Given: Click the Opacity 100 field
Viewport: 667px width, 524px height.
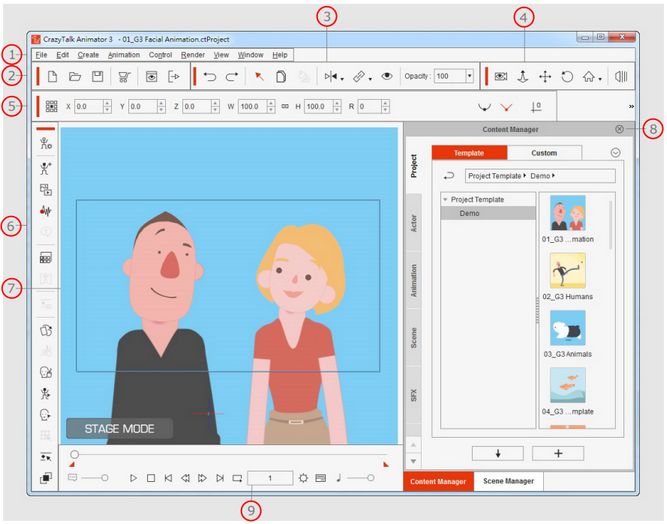Looking at the screenshot, I should [450, 76].
